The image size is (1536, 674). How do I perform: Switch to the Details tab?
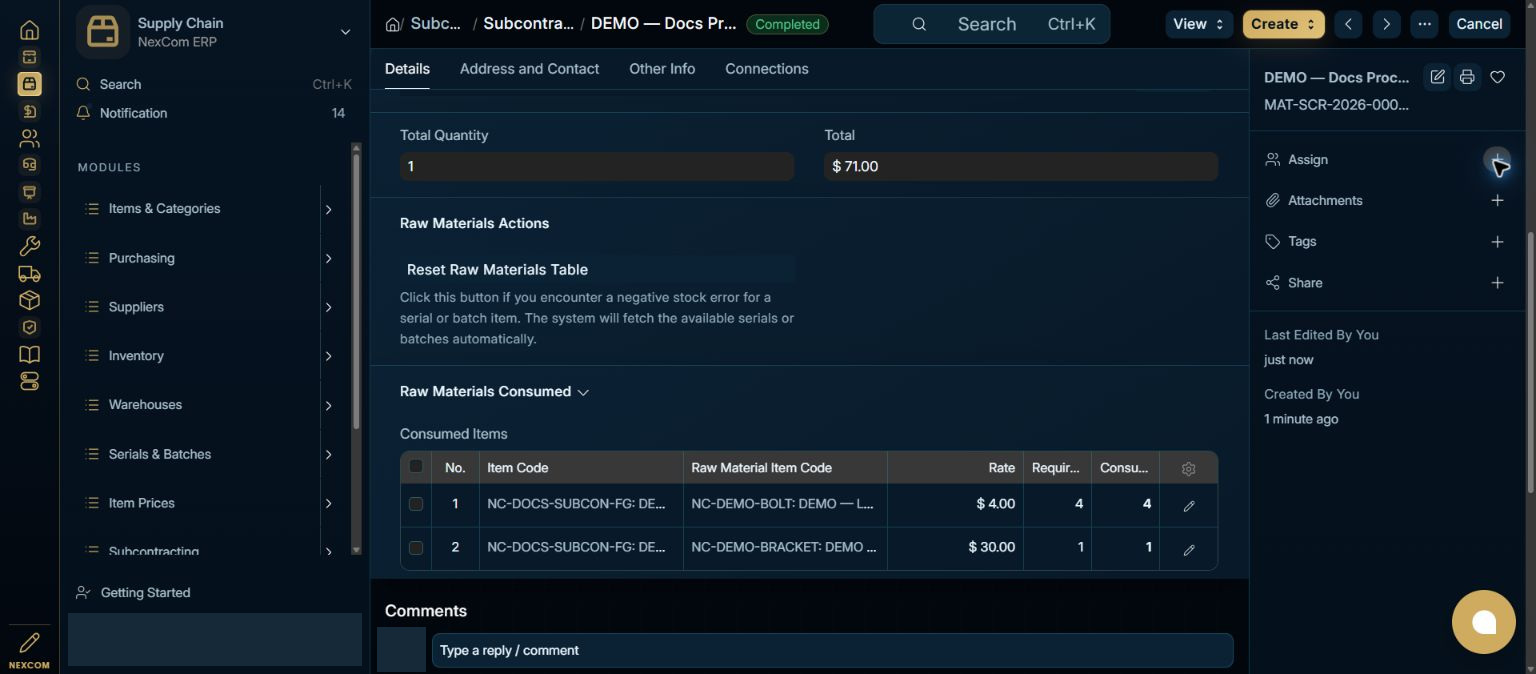pyautogui.click(x=407, y=69)
